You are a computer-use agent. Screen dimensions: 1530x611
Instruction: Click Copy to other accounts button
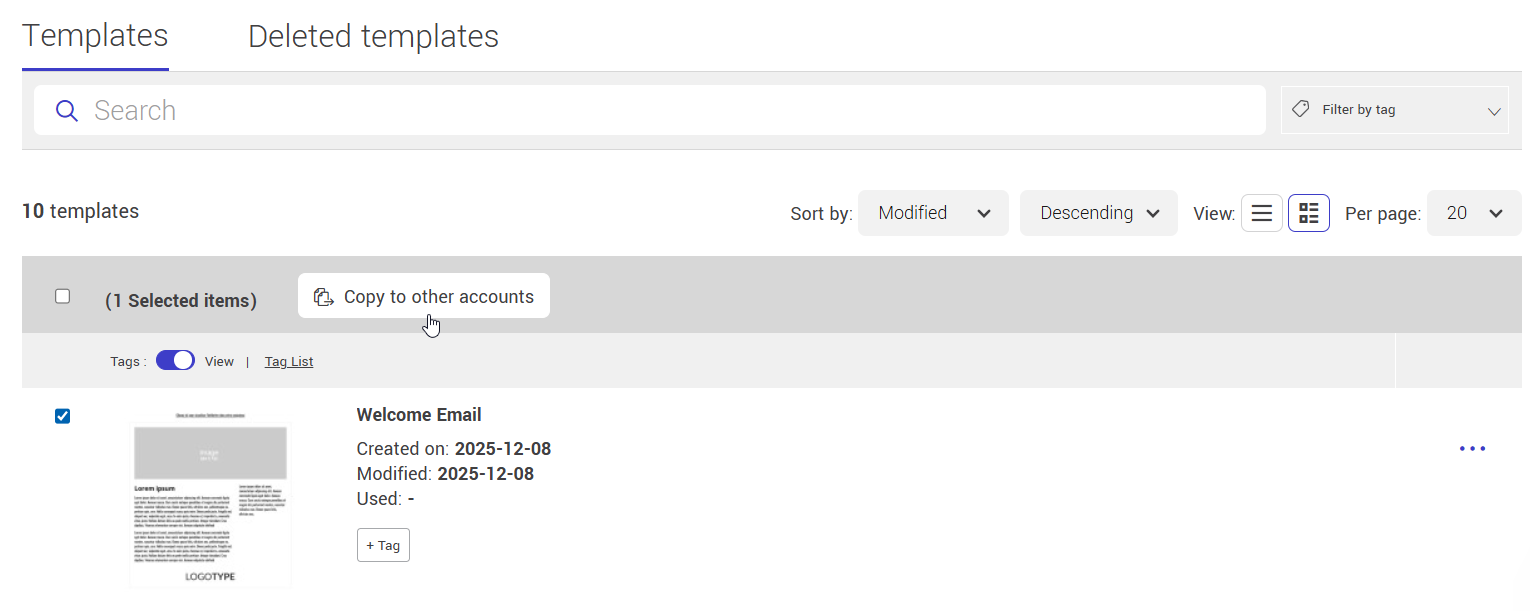pyautogui.click(x=424, y=297)
